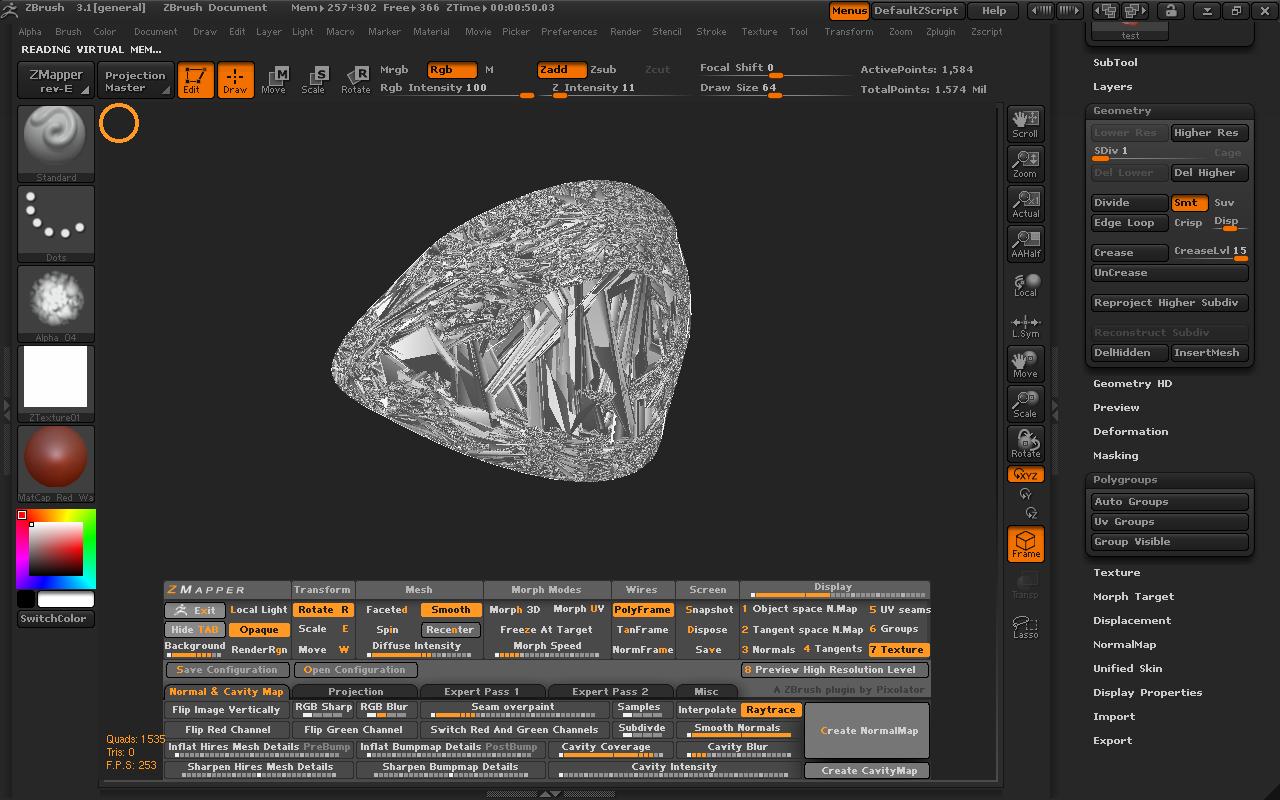Switch to the Projection tab in ZMapper
1280x800 pixels.
click(x=355, y=691)
